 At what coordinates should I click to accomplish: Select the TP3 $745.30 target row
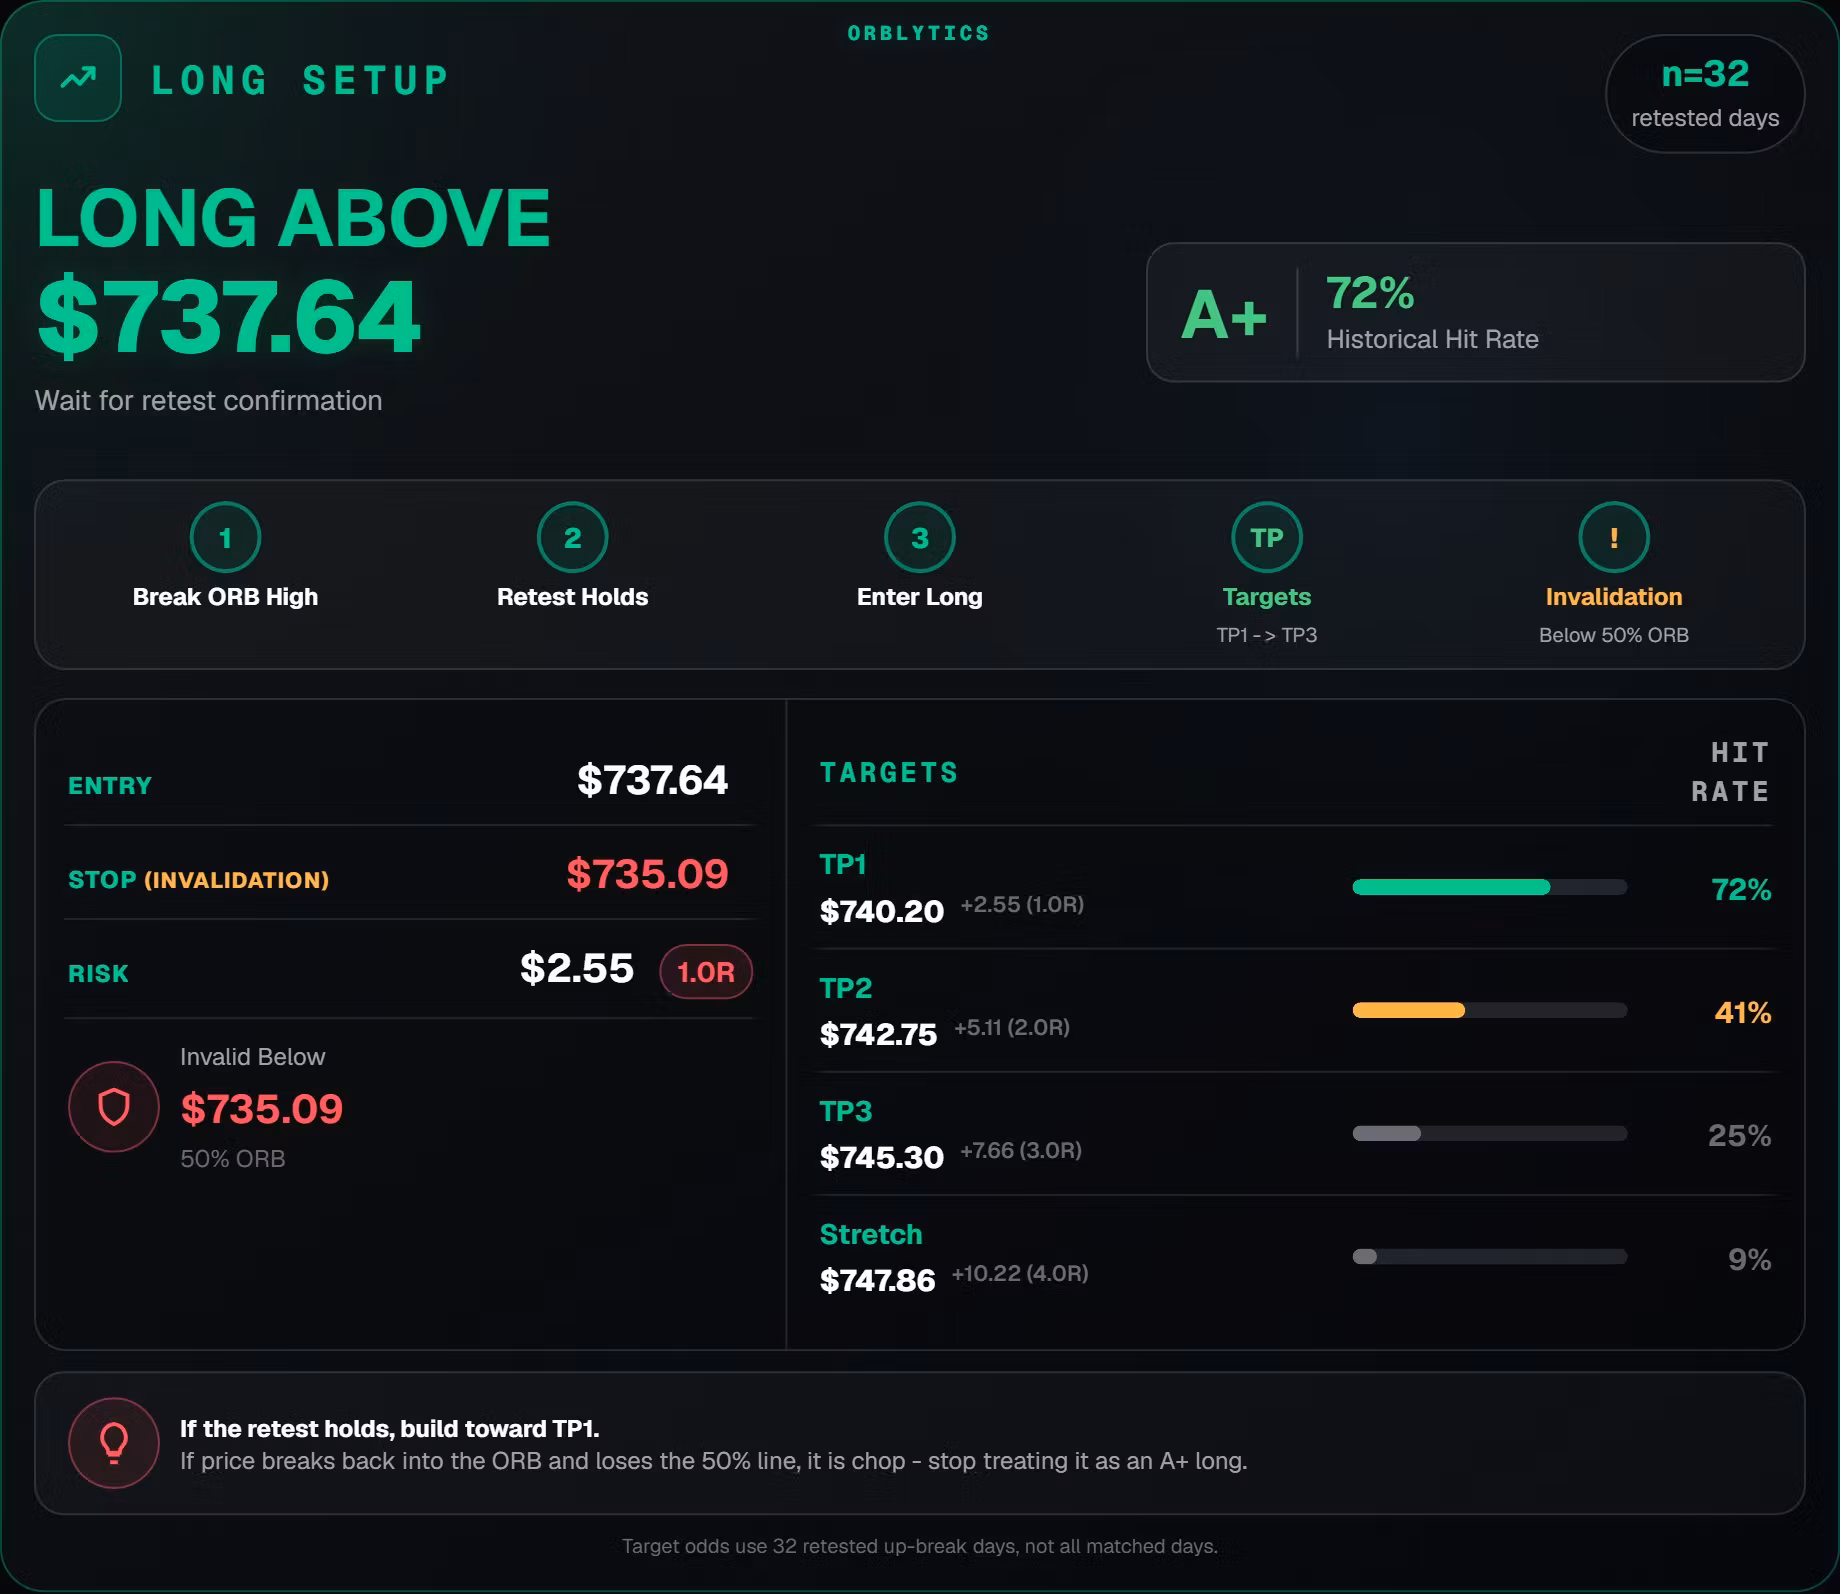click(1295, 1134)
